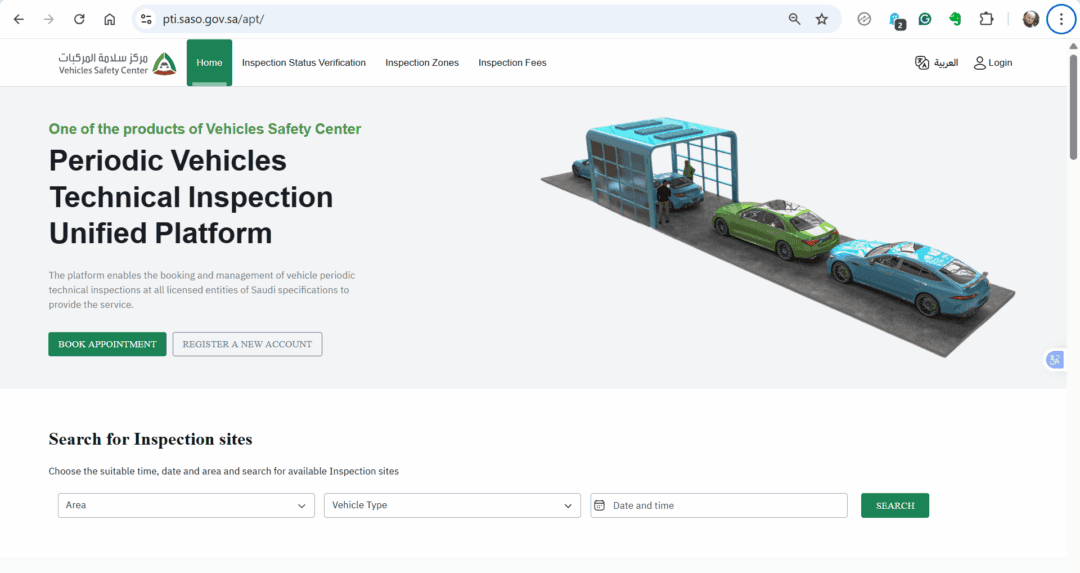The height and width of the screenshot is (573, 1080).
Task: Expand the Area dropdown
Action: (x=186, y=506)
